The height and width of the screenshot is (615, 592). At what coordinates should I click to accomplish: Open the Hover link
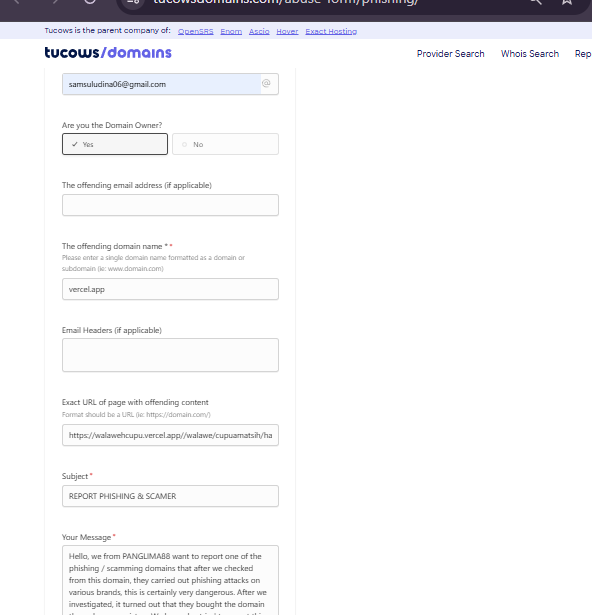(x=287, y=31)
